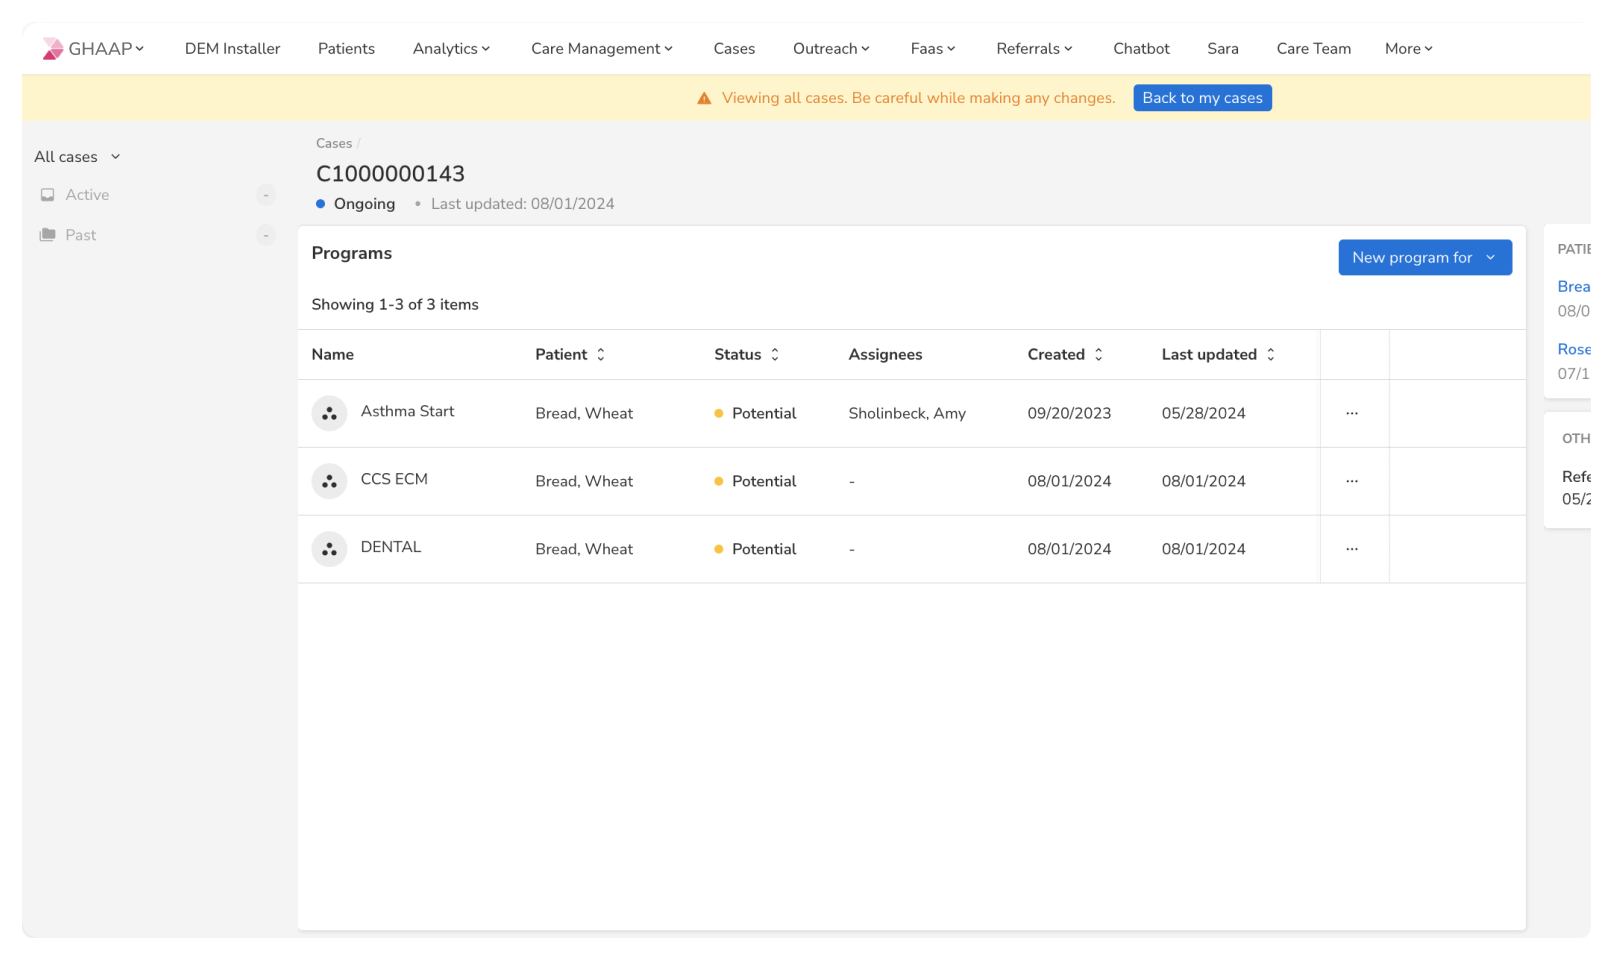Sort the table by Status column
The image size is (1613, 960).
pyautogui.click(x=775, y=355)
